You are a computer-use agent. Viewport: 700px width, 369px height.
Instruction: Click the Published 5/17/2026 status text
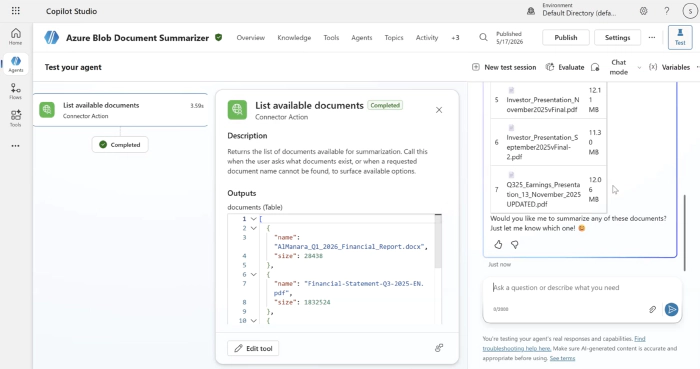pos(509,37)
